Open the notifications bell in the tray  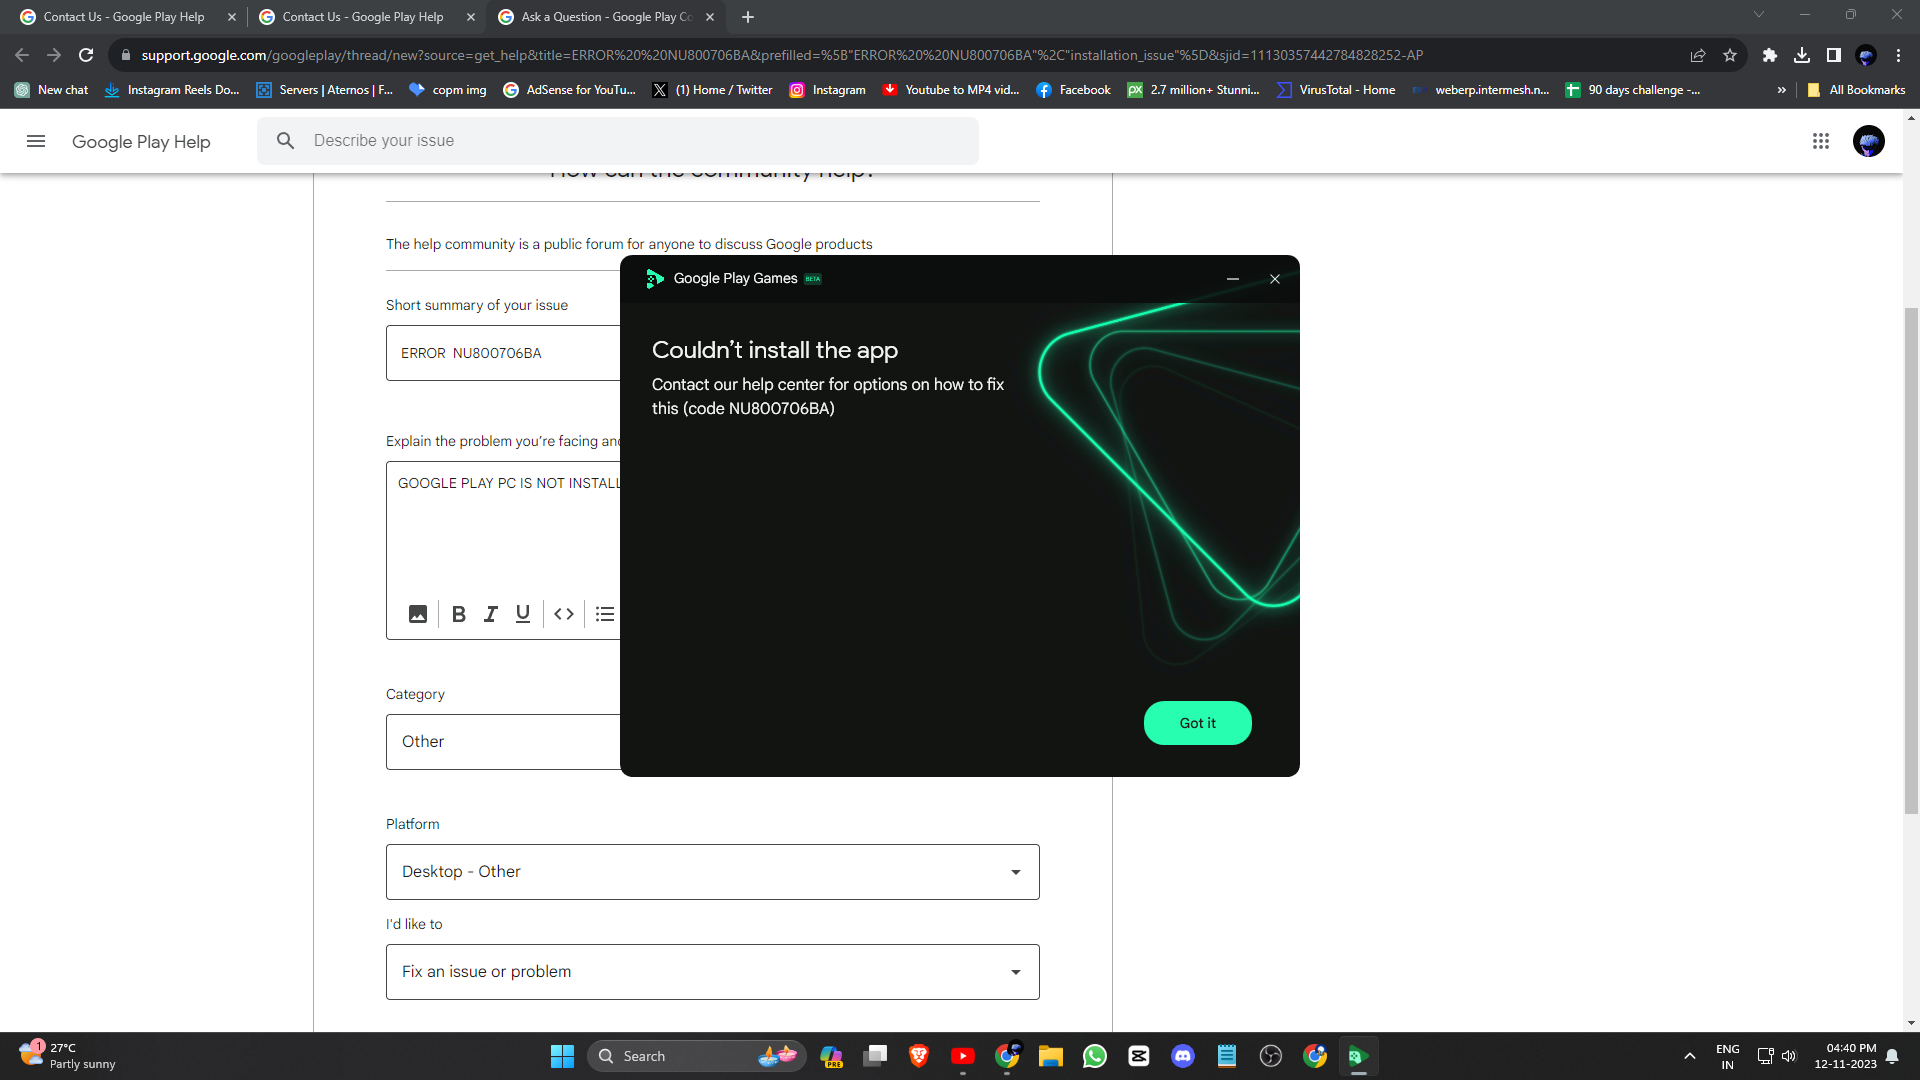[x=1892, y=1056]
